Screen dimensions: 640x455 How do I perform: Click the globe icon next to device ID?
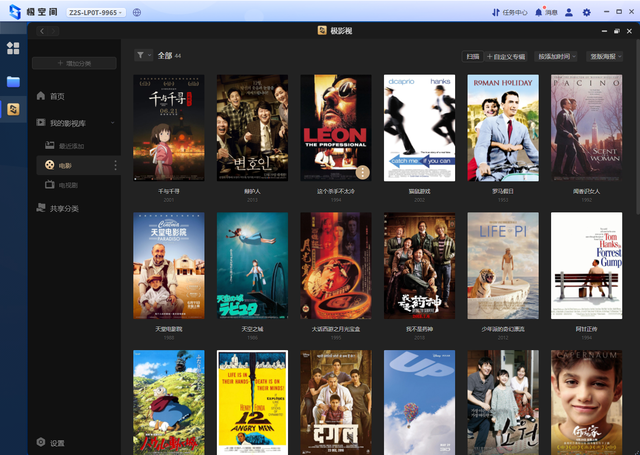(x=137, y=13)
